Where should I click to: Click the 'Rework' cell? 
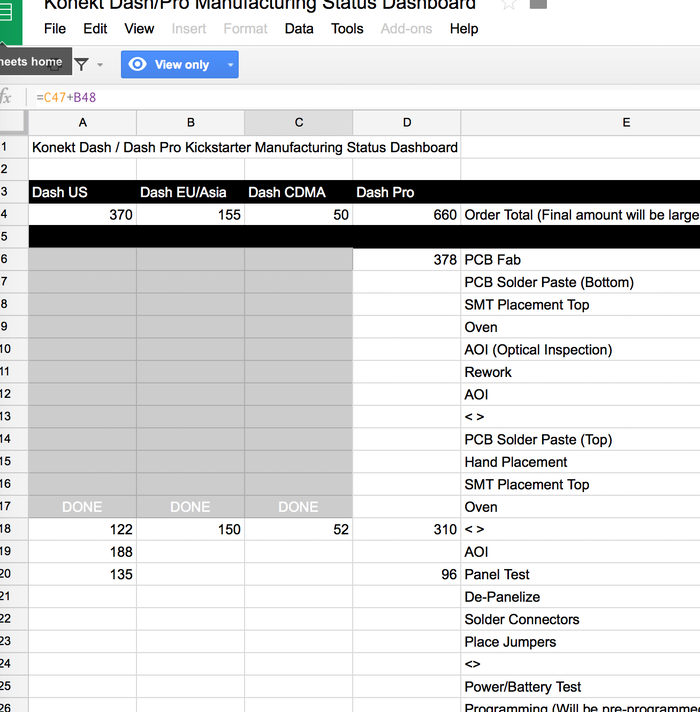coord(581,372)
